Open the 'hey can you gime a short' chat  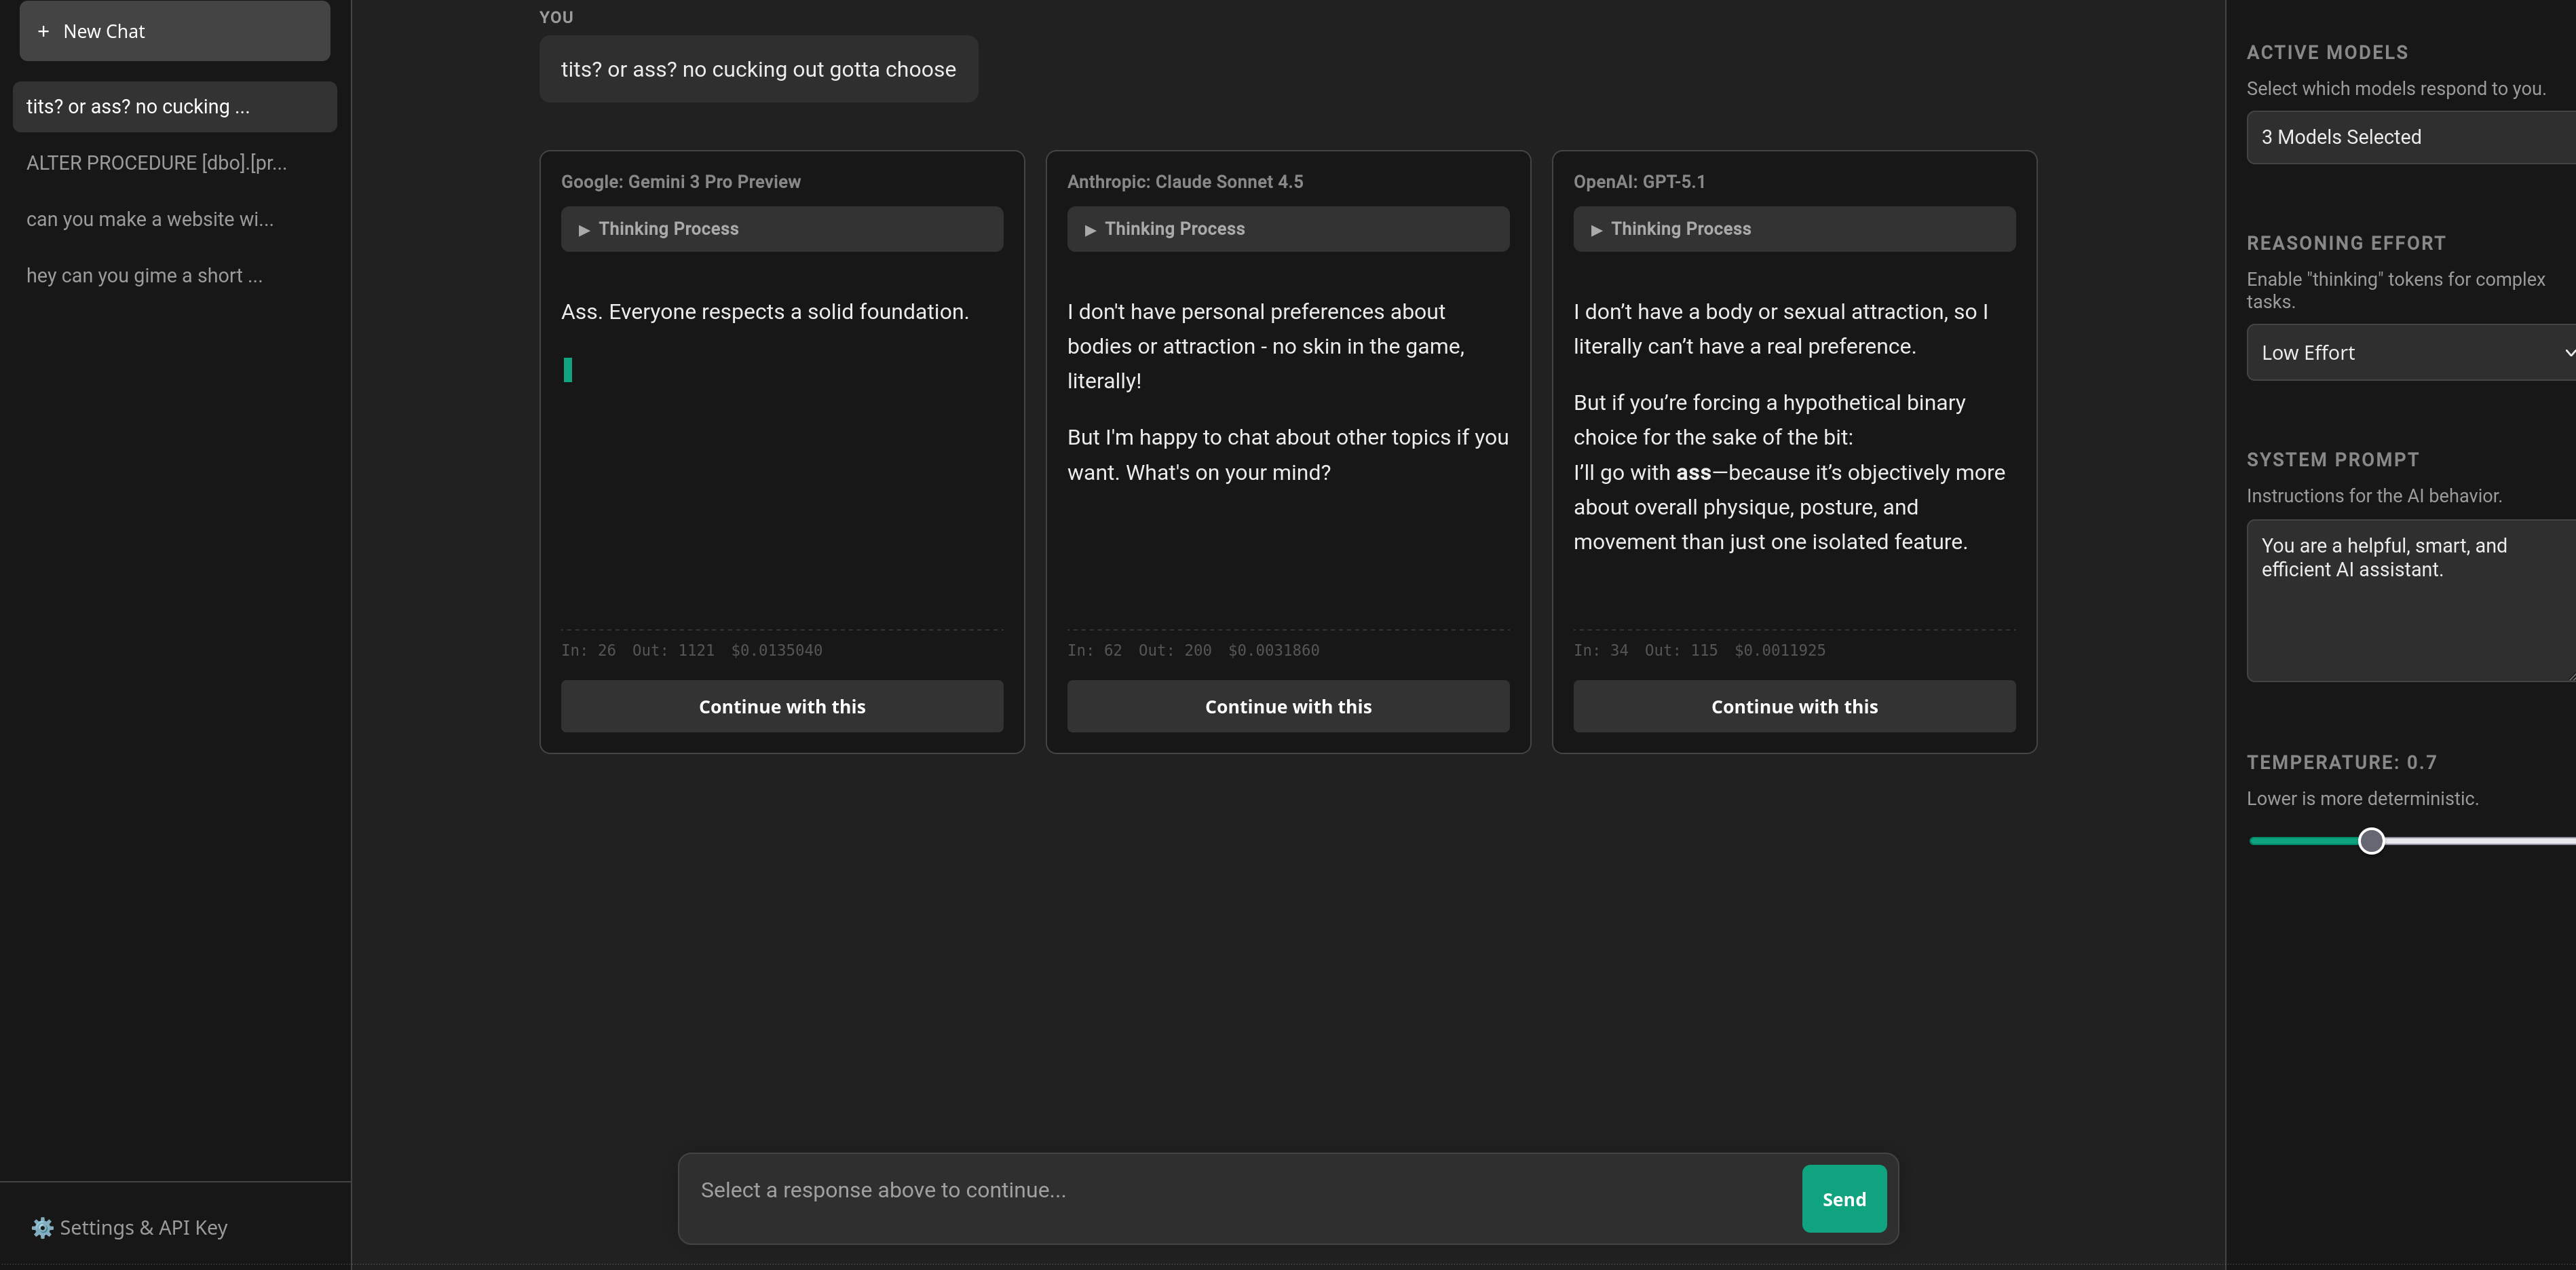point(145,276)
